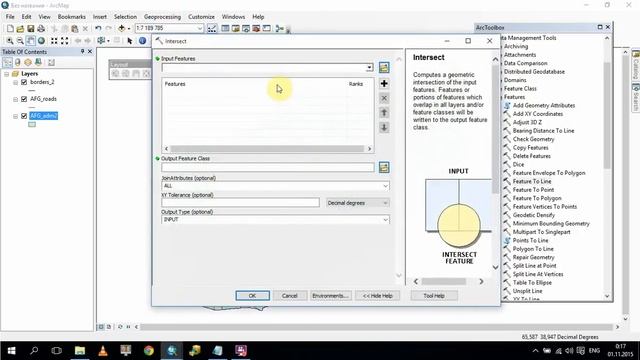This screenshot has width=640, height=360.
Task: Collapse the AFG_adm2 layer legend
Action: coord(16,116)
